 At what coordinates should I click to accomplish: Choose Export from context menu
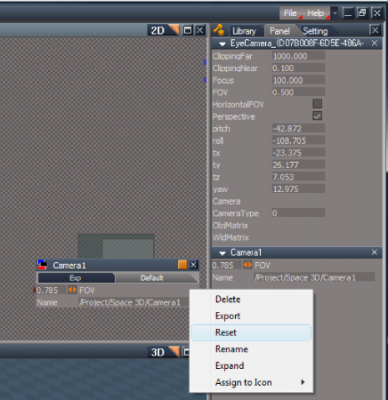click(251, 316)
